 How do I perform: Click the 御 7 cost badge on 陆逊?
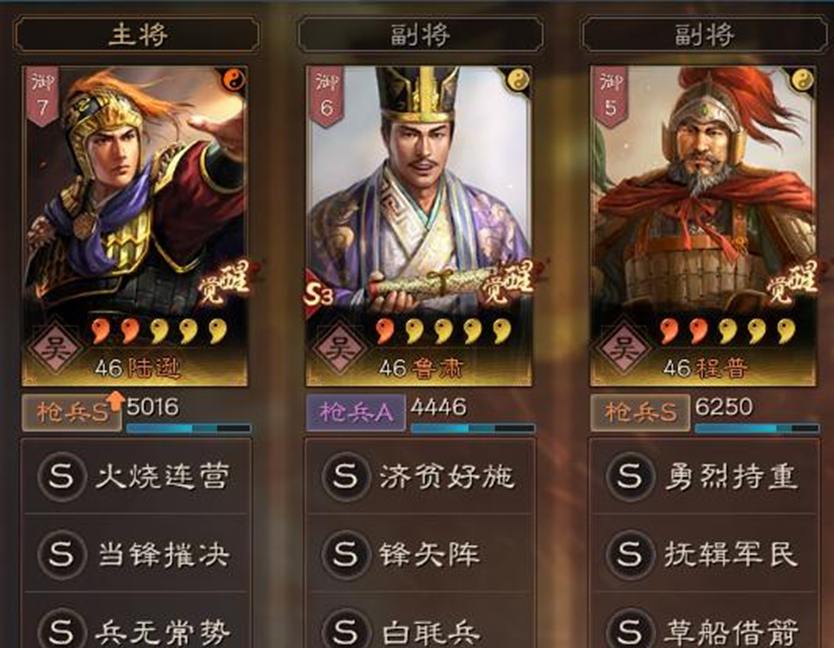click(x=41, y=97)
